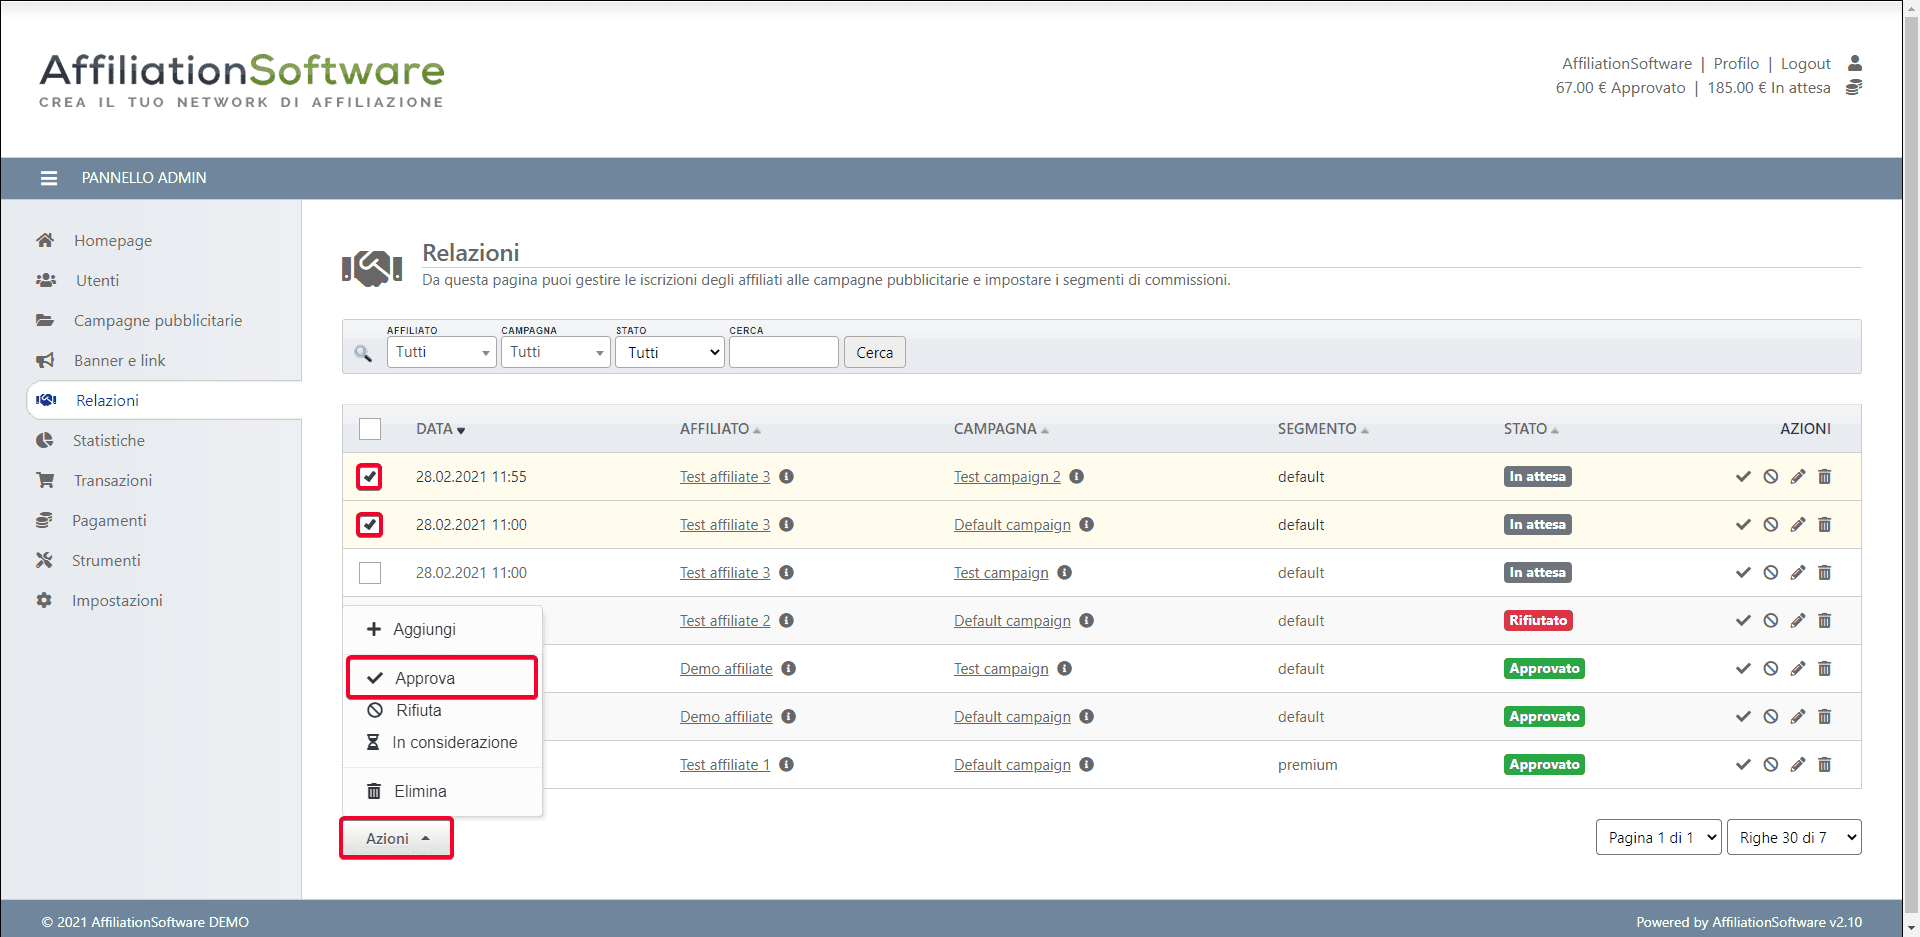
Task: Toggle the select-all checkbox in table header
Action: point(370,429)
